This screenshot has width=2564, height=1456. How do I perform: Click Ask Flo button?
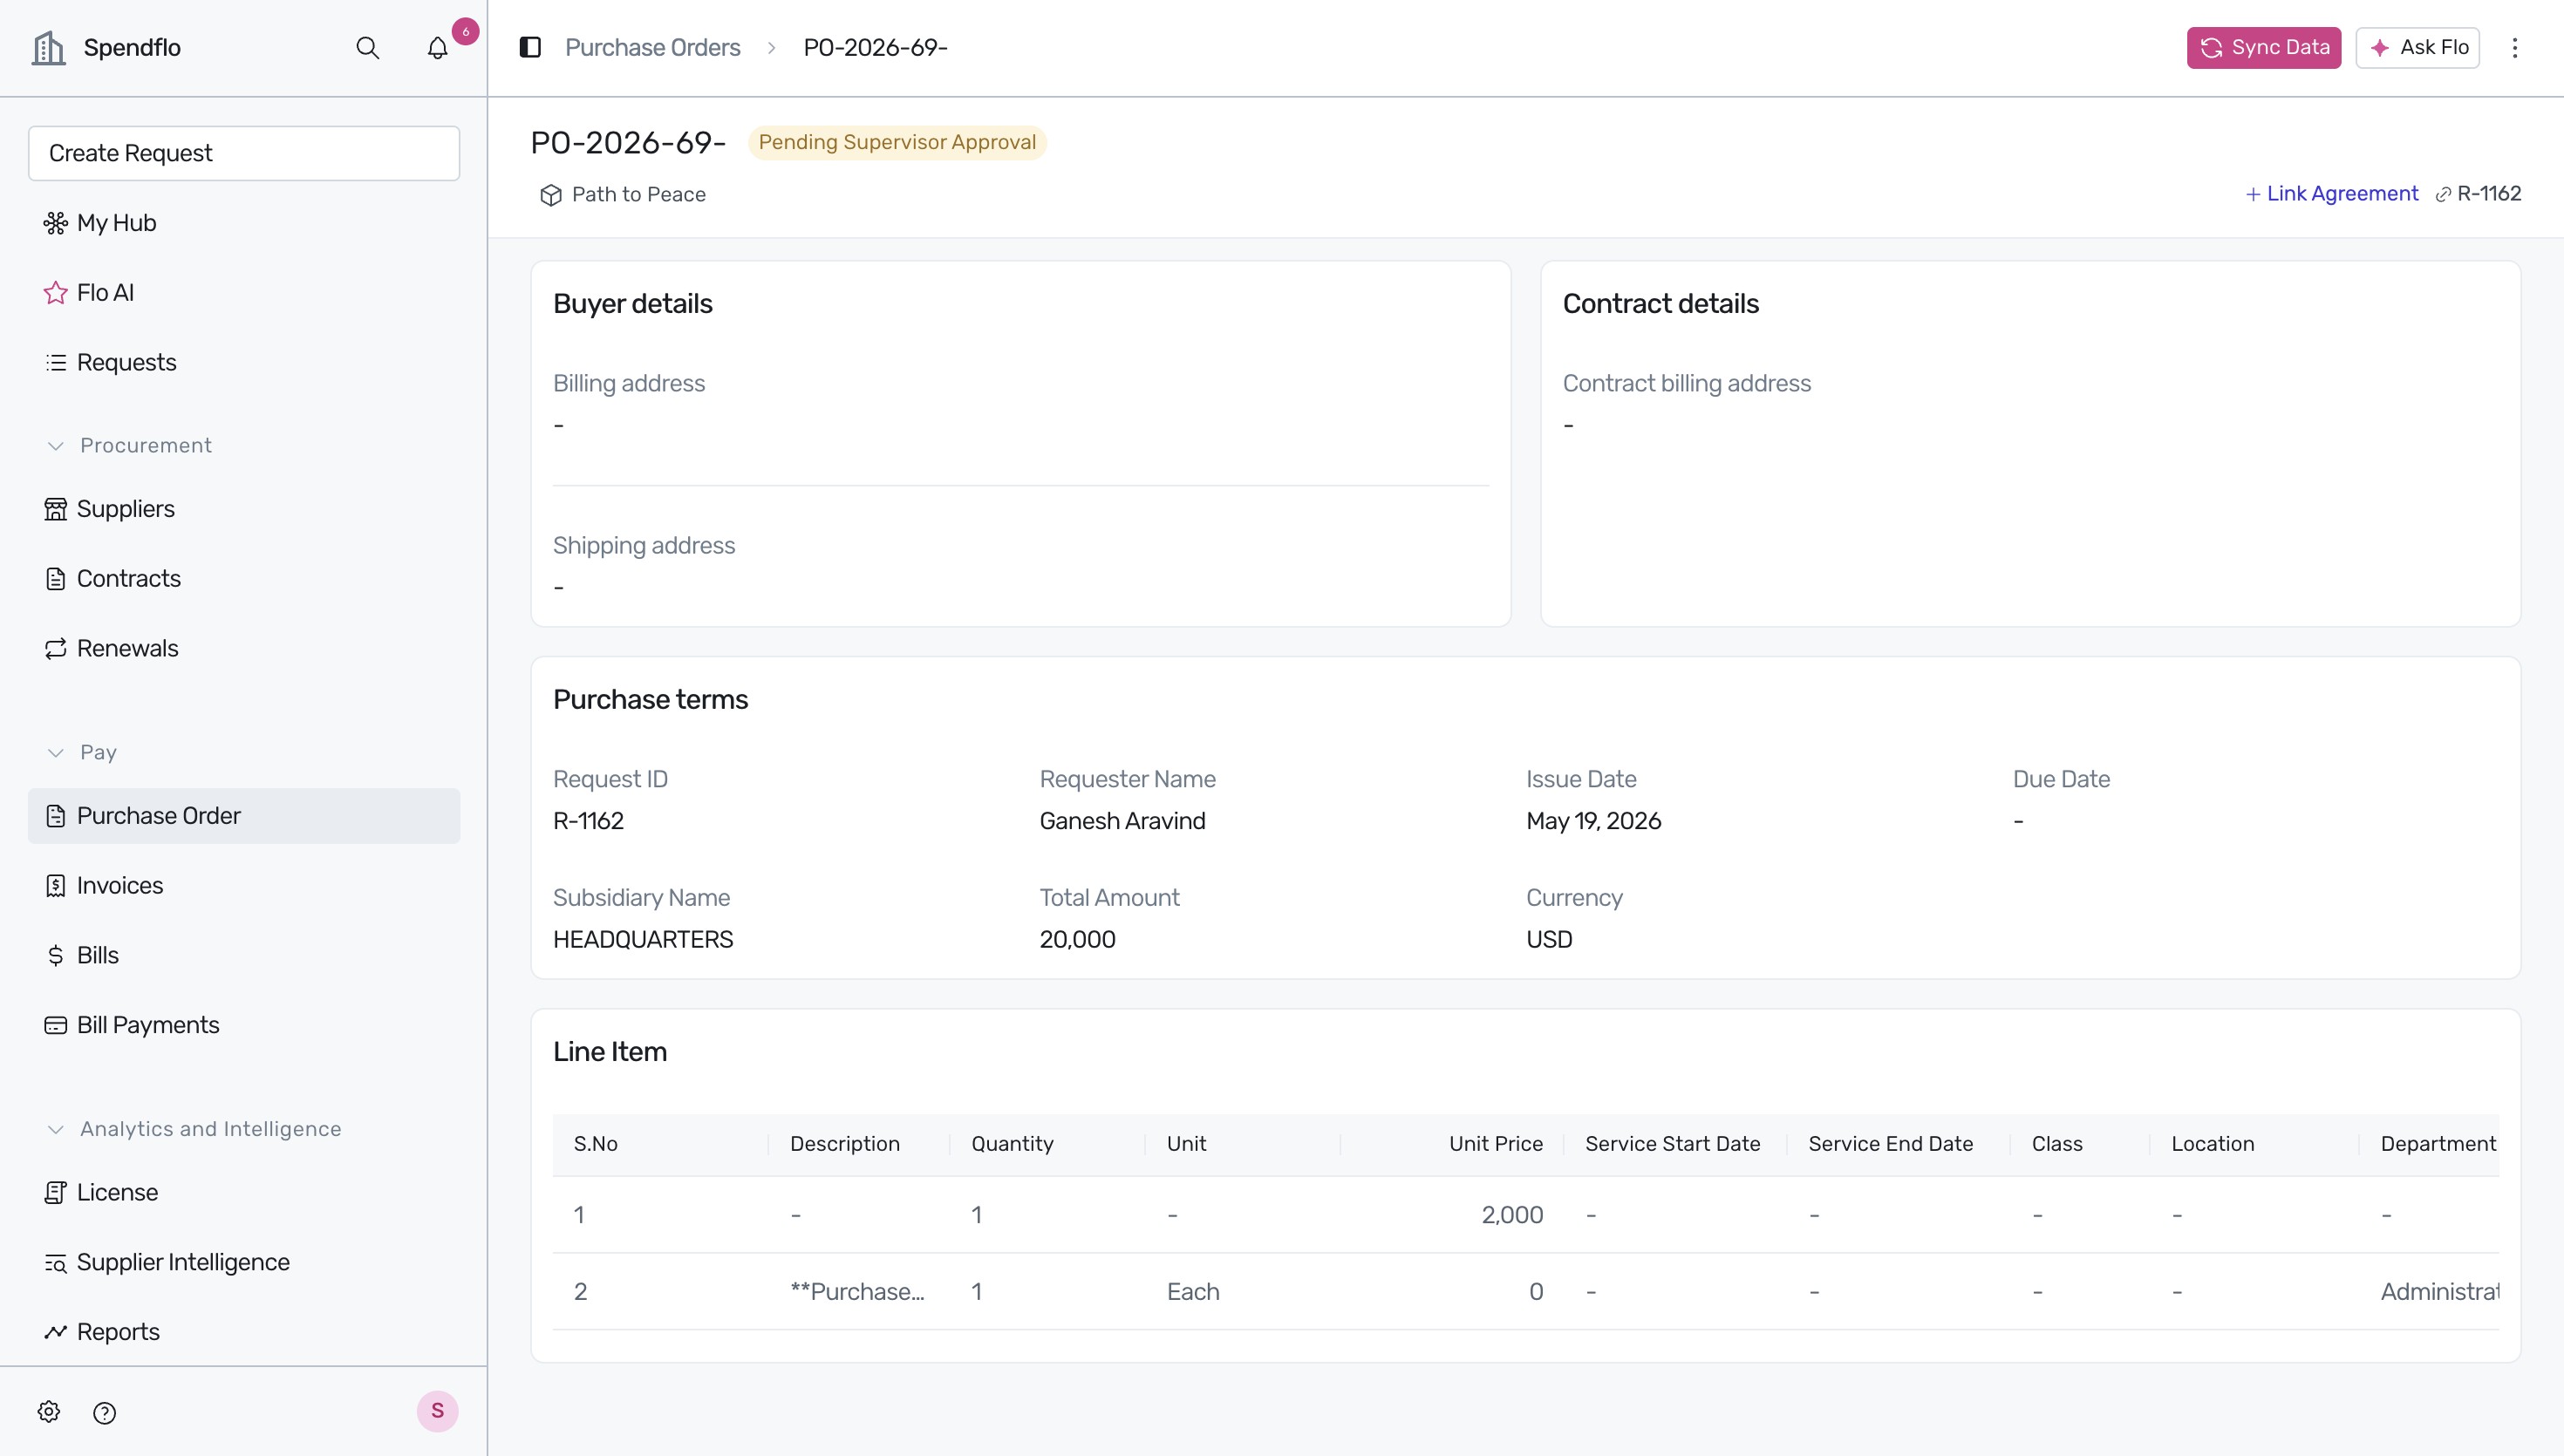point(2417,48)
